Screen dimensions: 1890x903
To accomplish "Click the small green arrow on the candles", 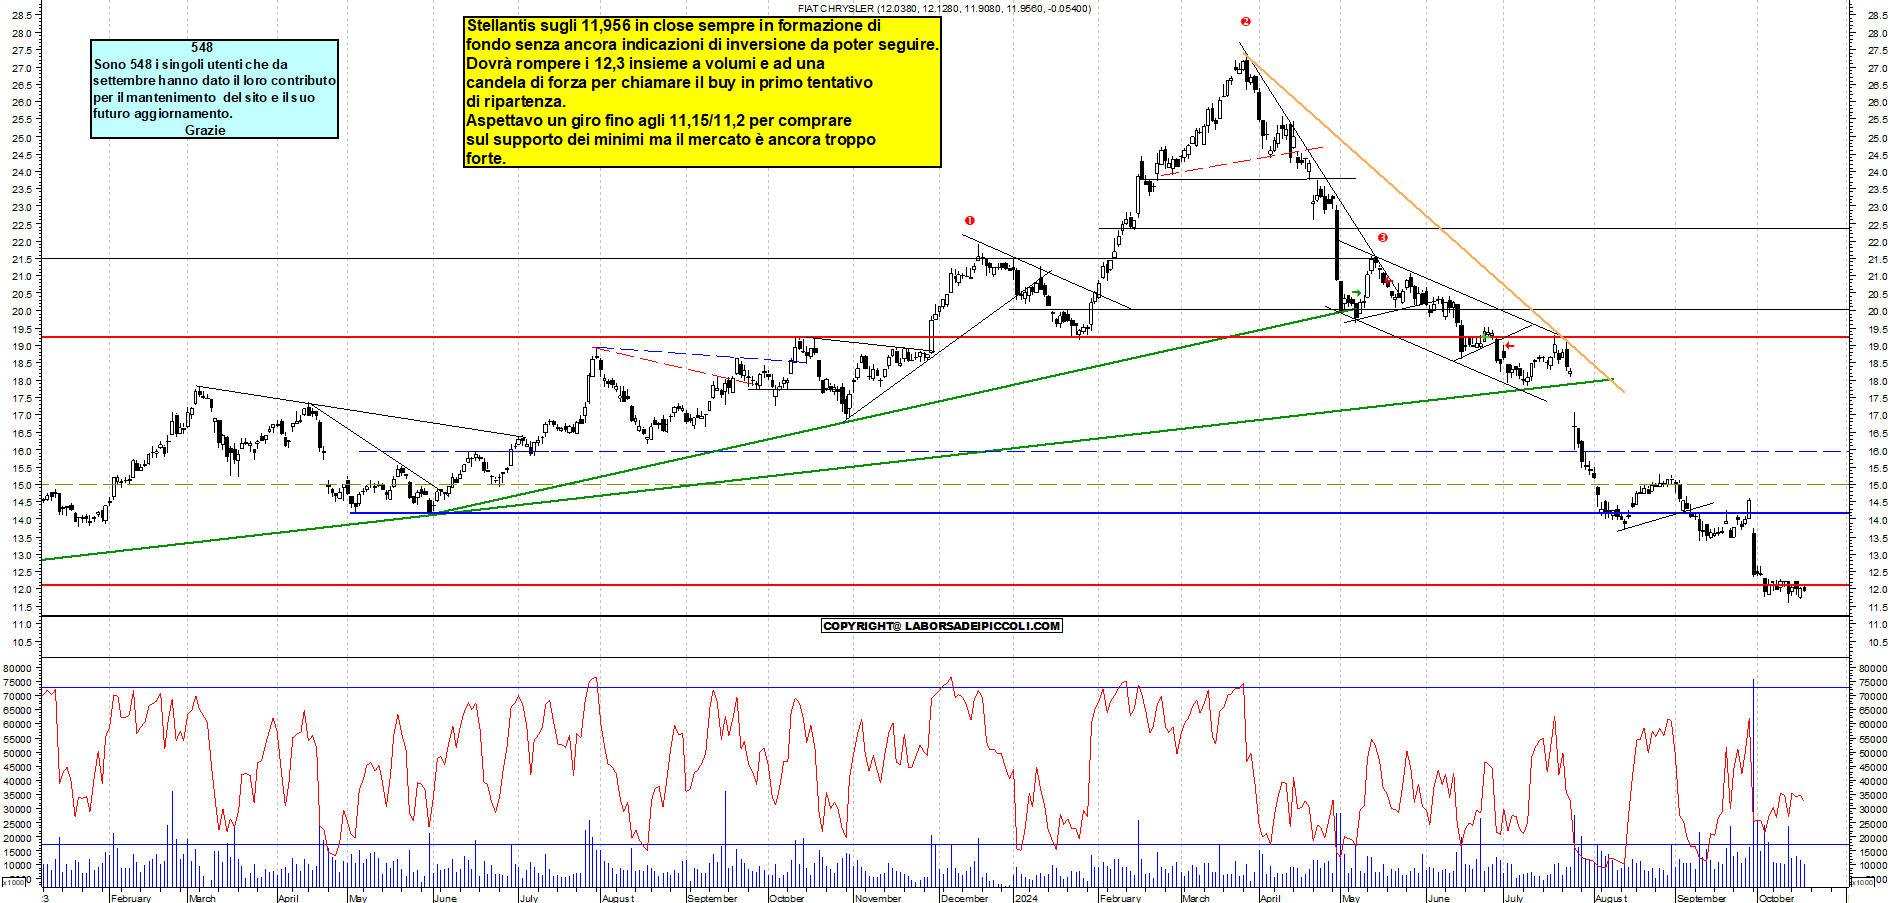I will coord(1356,294).
